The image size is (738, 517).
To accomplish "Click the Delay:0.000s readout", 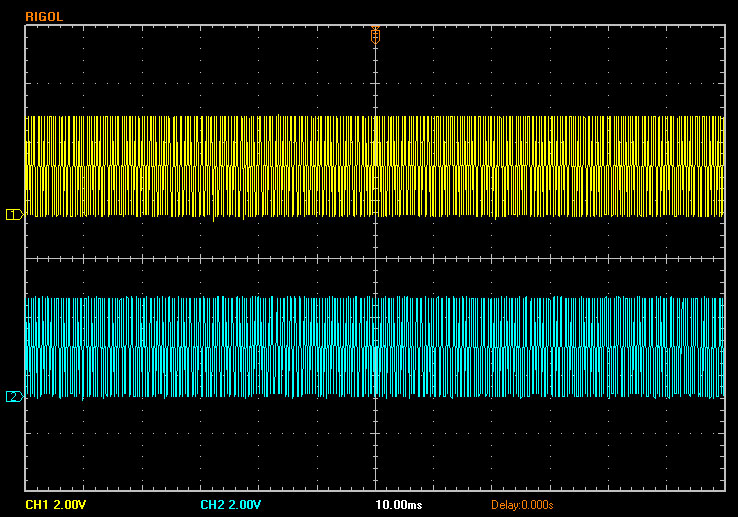I will pyautogui.click(x=522, y=505).
